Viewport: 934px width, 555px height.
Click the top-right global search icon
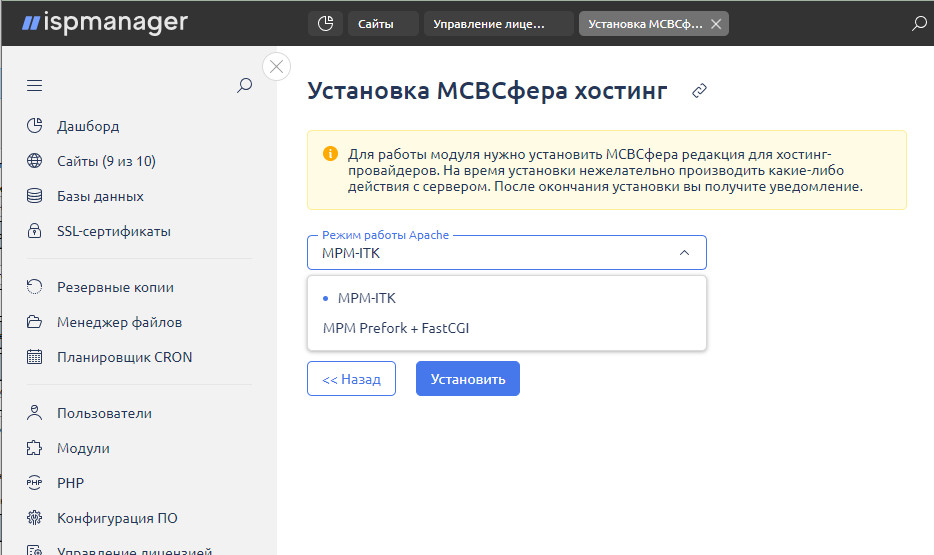(919, 23)
